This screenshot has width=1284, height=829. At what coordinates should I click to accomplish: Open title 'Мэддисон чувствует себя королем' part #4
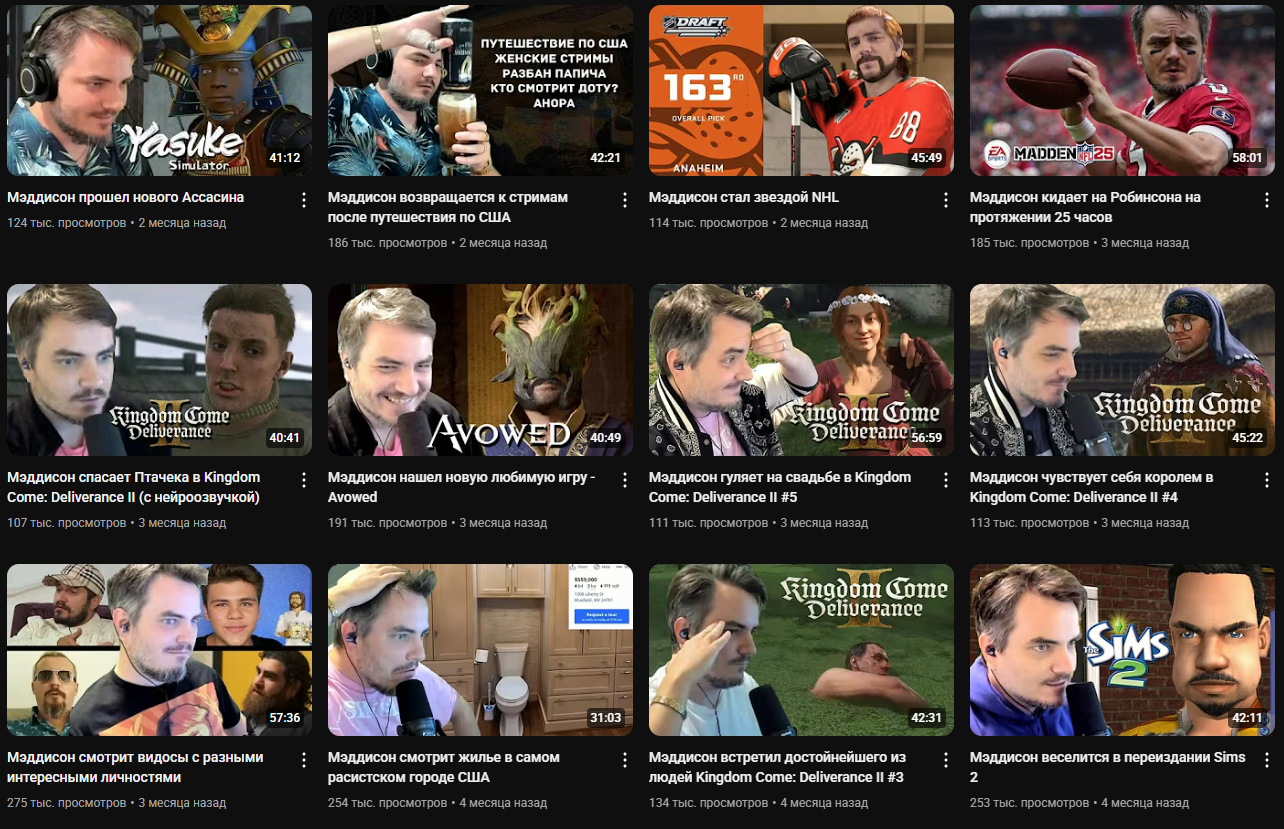coord(1091,487)
